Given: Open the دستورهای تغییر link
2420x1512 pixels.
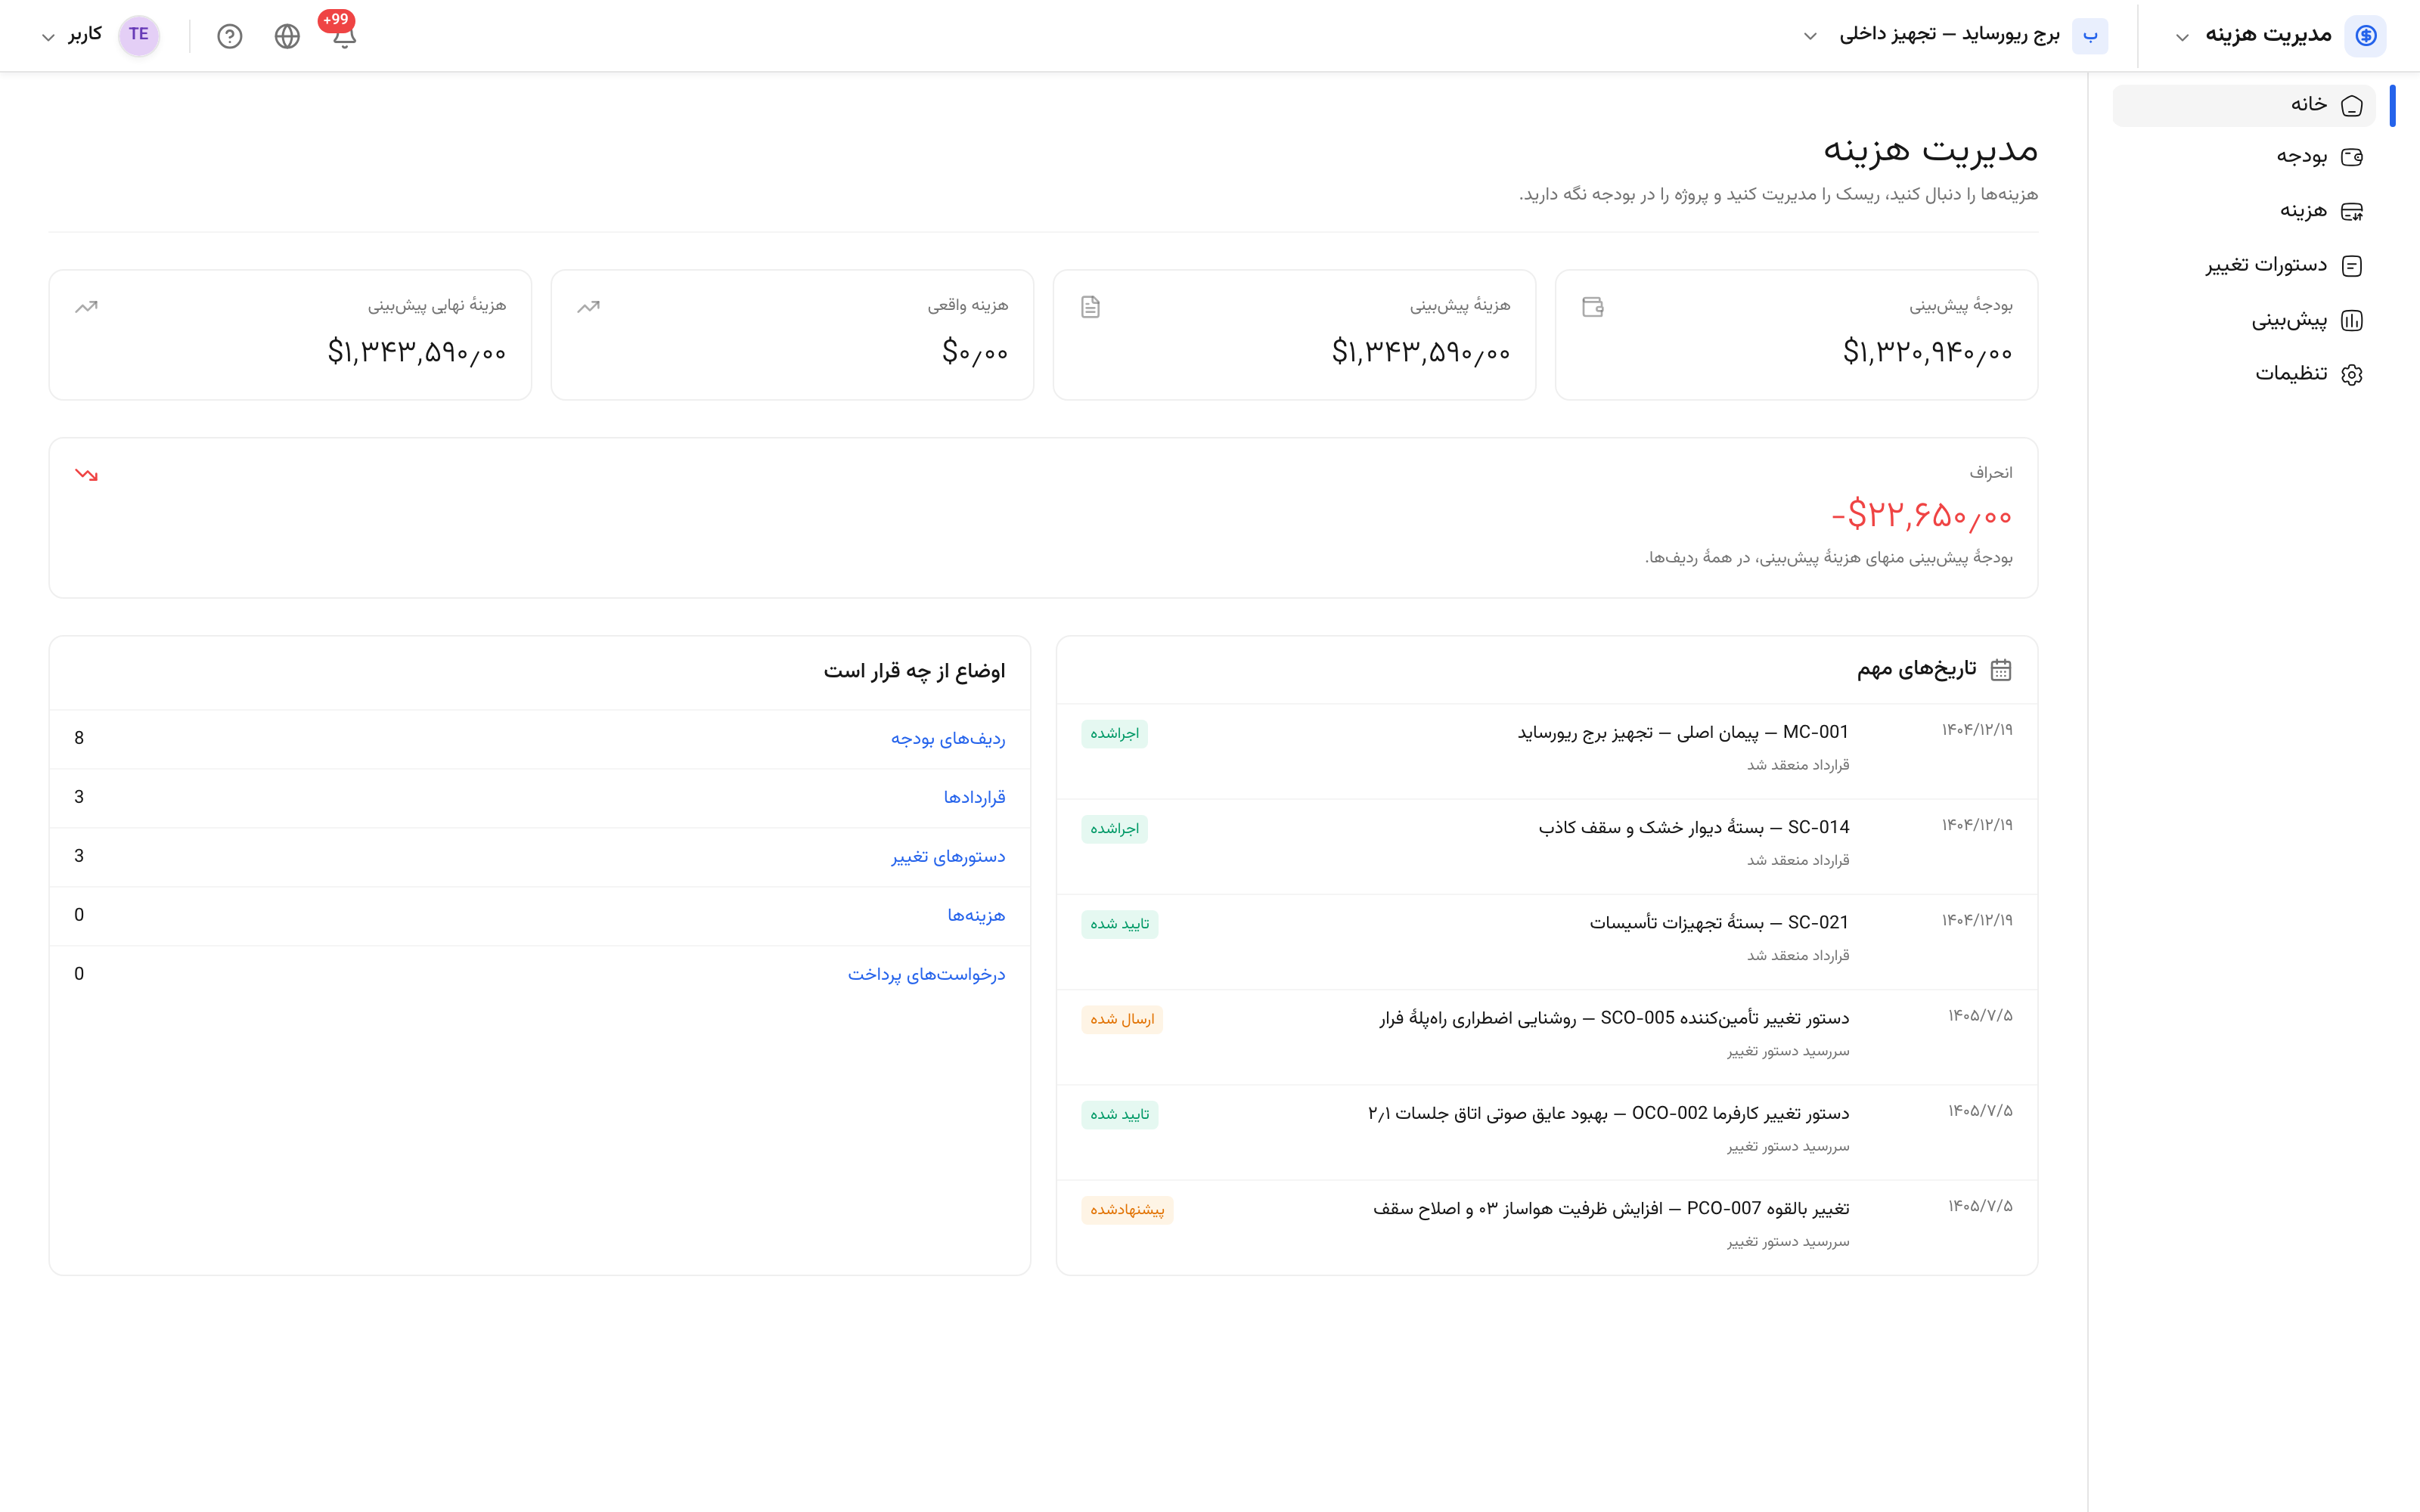Looking at the screenshot, I should 948,857.
